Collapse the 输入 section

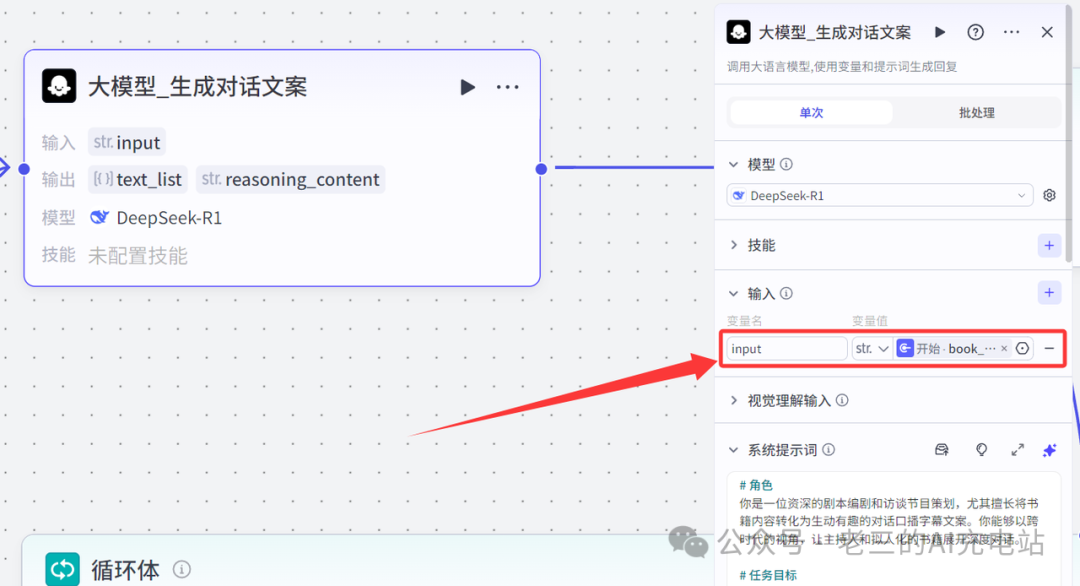point(734,293)
